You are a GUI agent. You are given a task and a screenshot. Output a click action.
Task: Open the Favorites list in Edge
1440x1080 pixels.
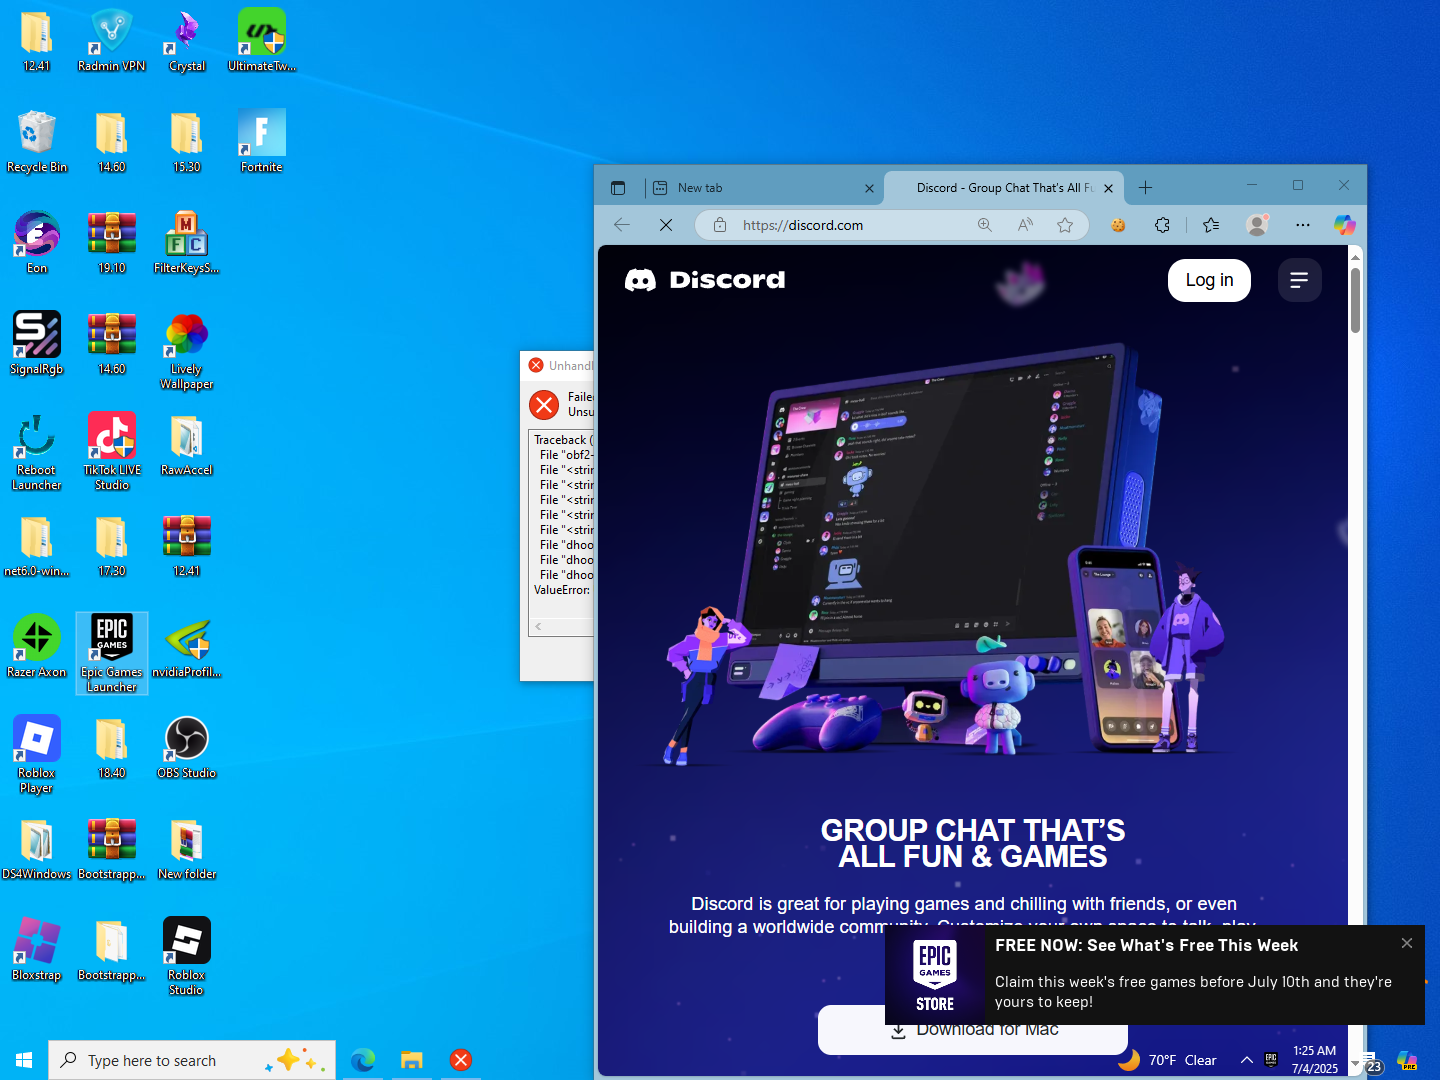point(1211,225)
